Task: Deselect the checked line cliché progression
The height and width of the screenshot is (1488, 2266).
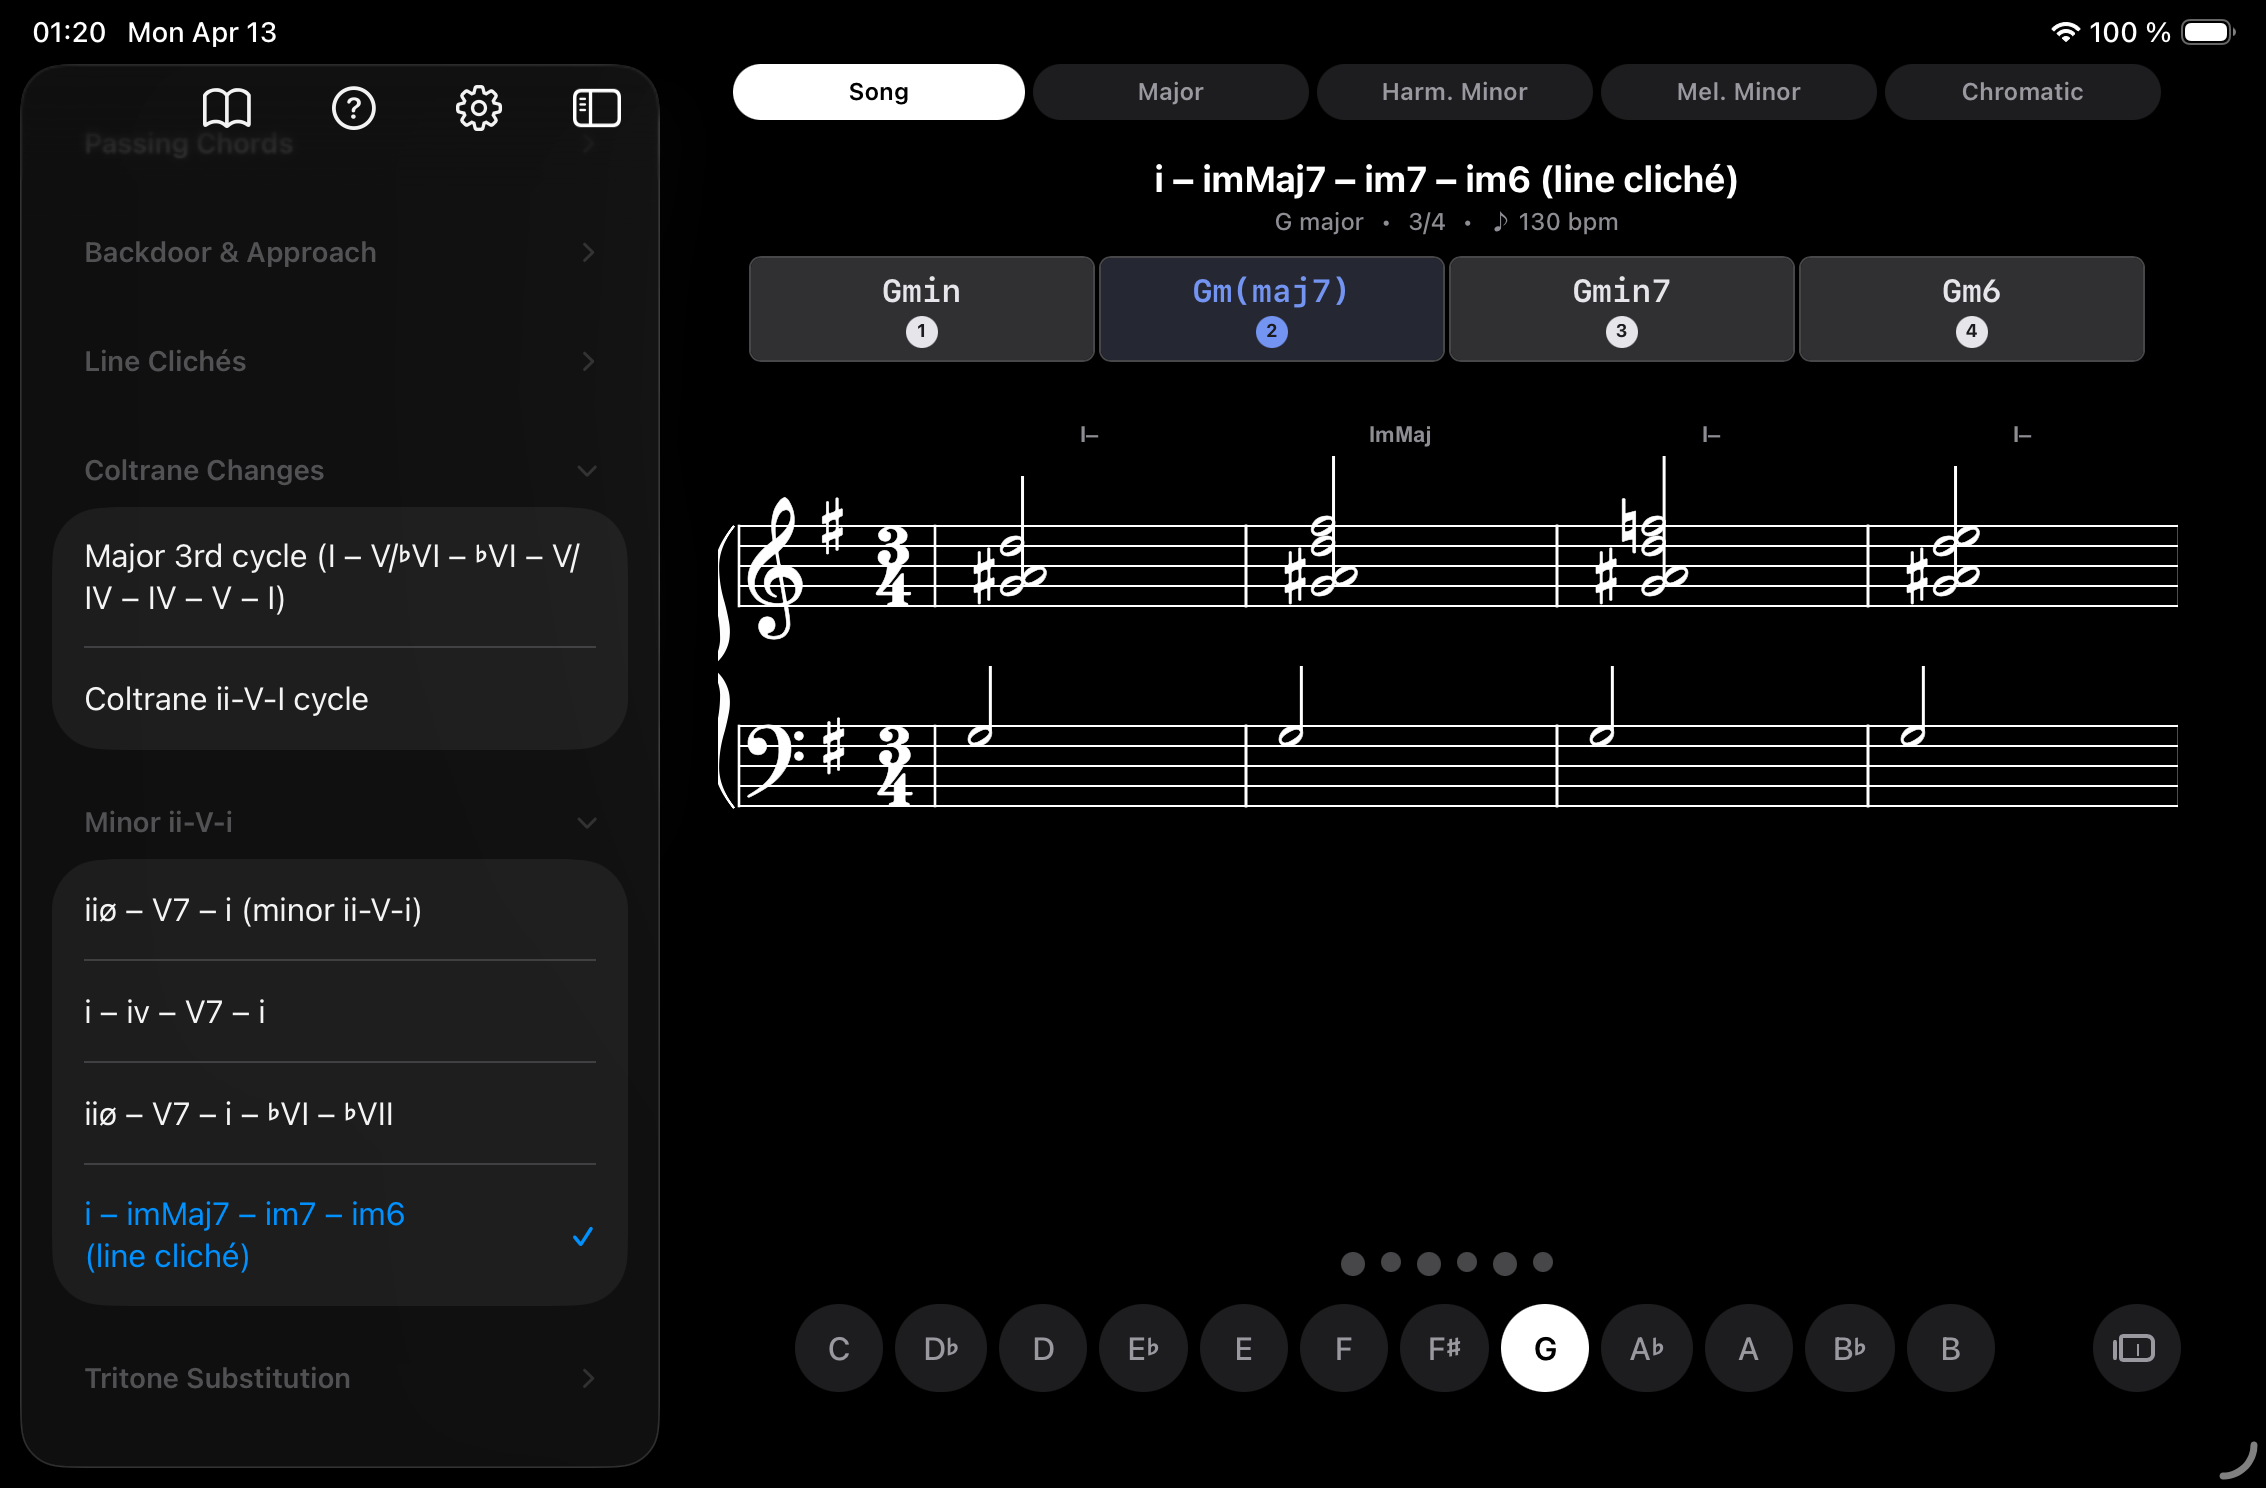Action: [244, 1234]
